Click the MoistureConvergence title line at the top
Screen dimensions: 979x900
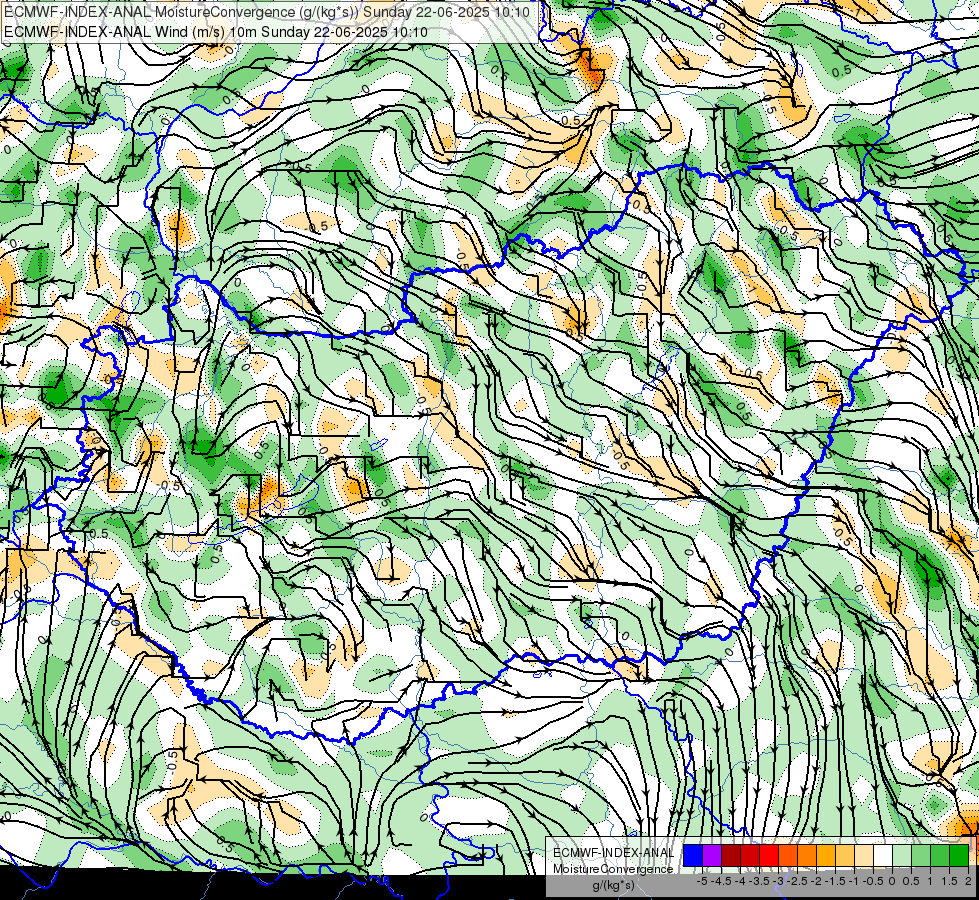[x=267, y=12]
